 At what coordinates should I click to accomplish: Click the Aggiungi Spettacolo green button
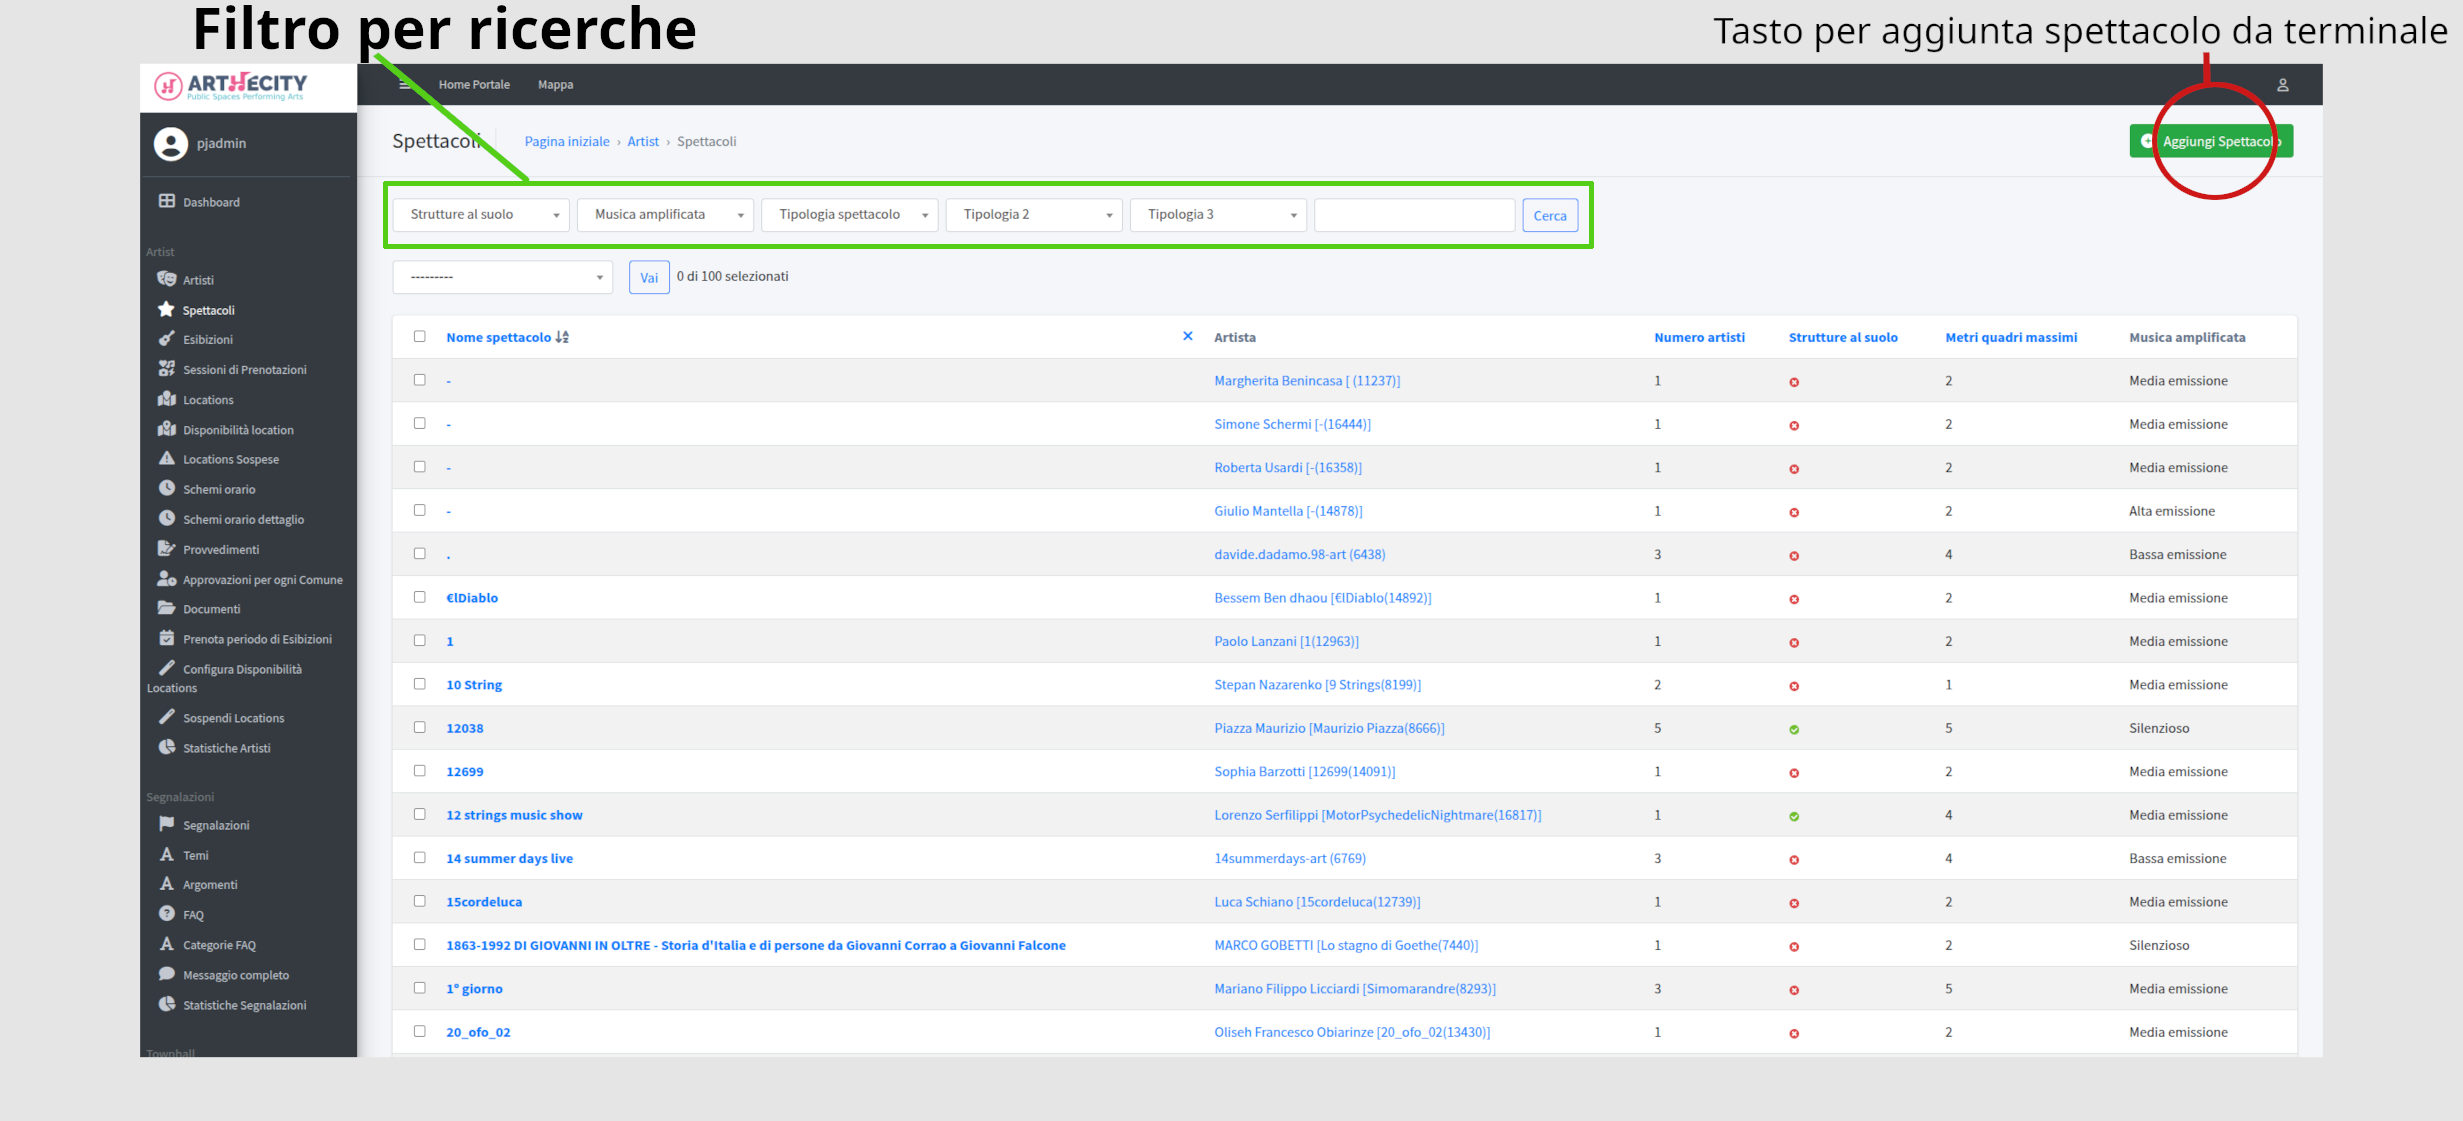(2211, 141)
